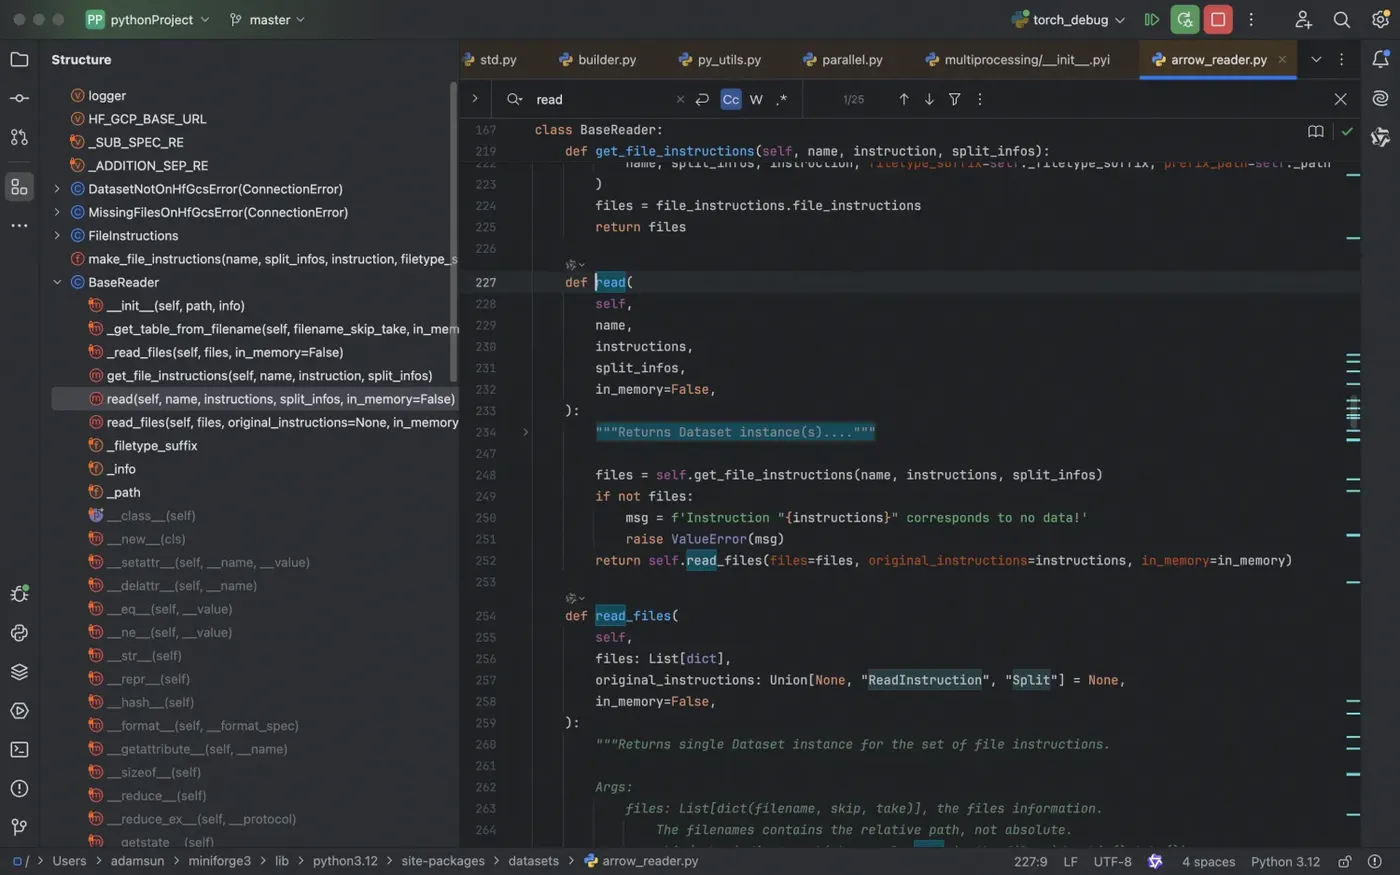This screenshot has width=1400, height=875.
Task: Open the AI Assistant spiral icon
Action: [1380, 98]
